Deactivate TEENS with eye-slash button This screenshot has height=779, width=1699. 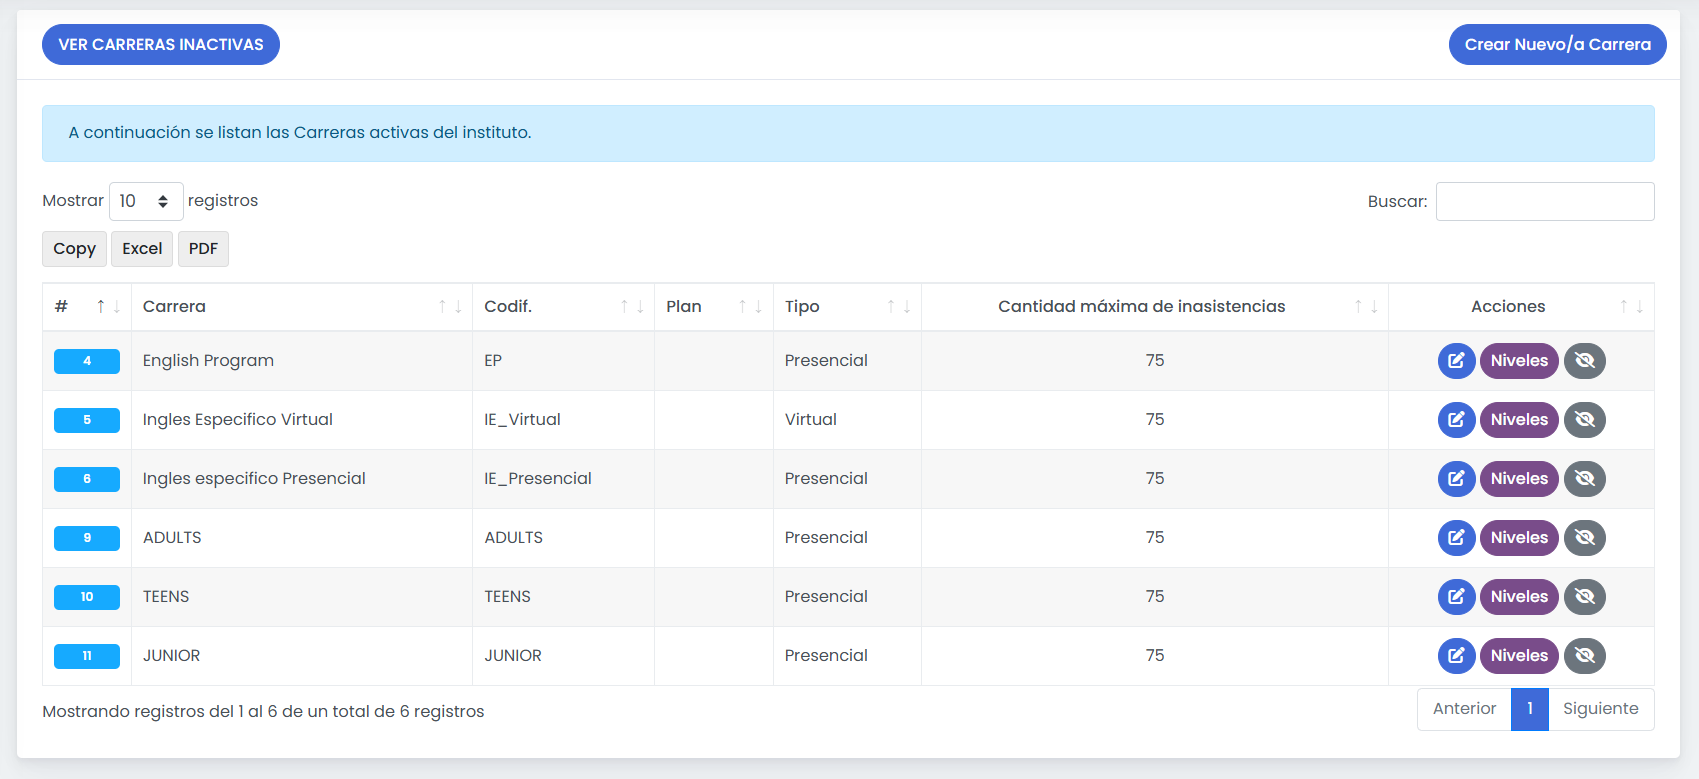pyautogui.click(x=1584, y=597)
